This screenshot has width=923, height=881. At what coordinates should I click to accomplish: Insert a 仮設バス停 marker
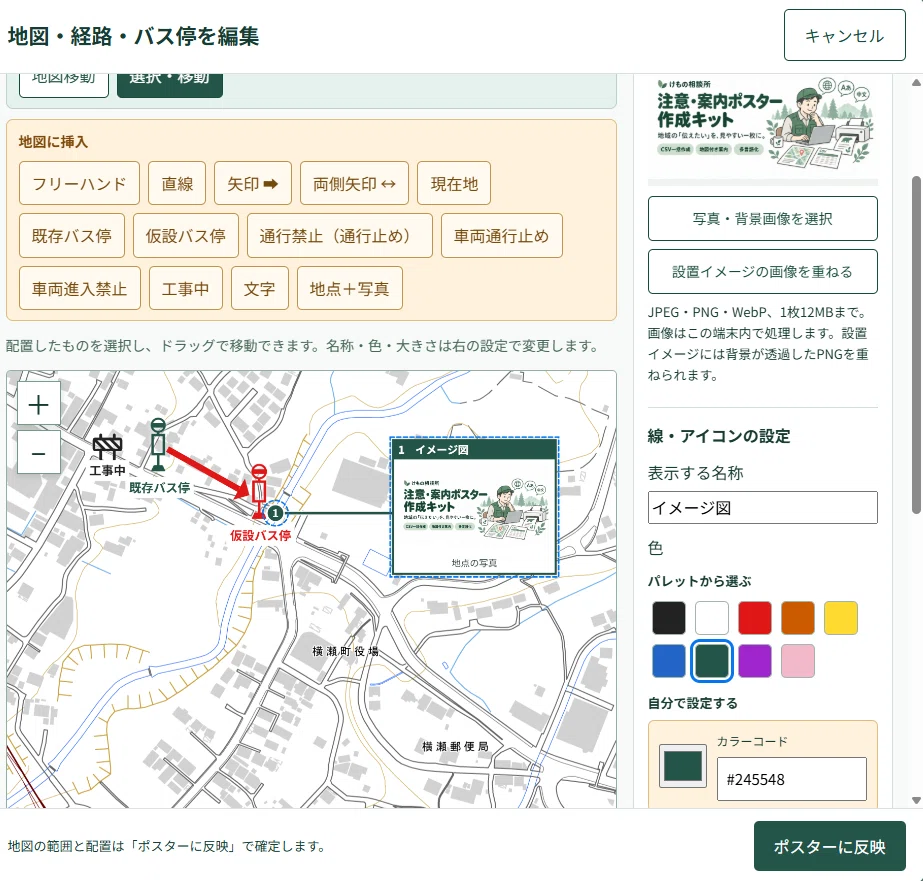coord(186,236)
